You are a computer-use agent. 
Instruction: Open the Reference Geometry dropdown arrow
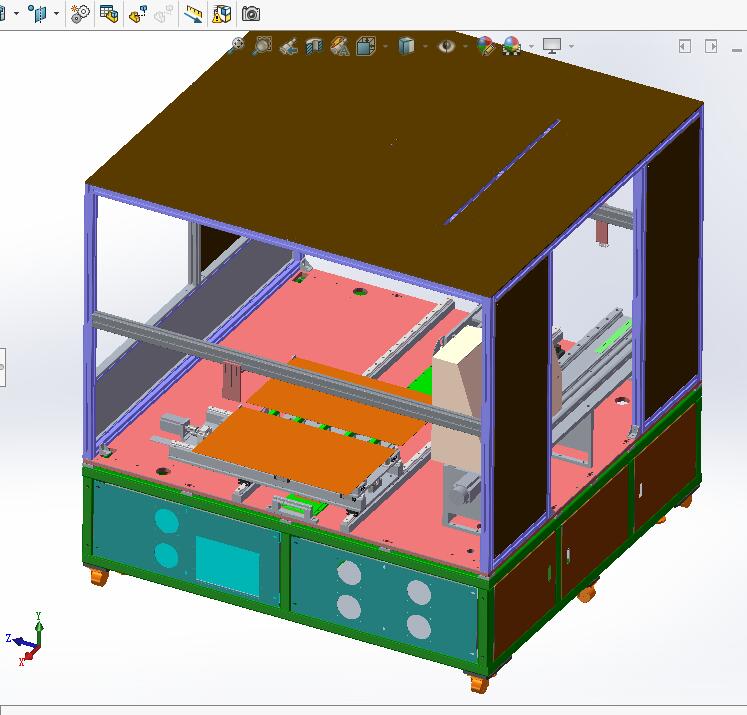pyautogui.click(x=56, y=13)
